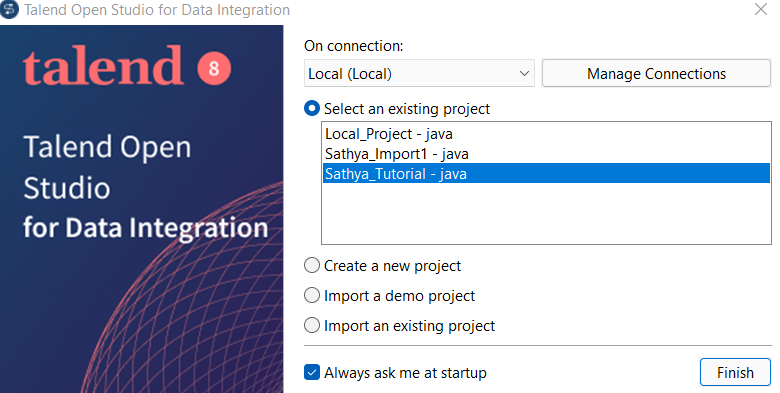This screenshot has width=780, height=393.
Task: Select the highlighted Sathya_Tutorial - java project
Action: [x=546, y=174]
